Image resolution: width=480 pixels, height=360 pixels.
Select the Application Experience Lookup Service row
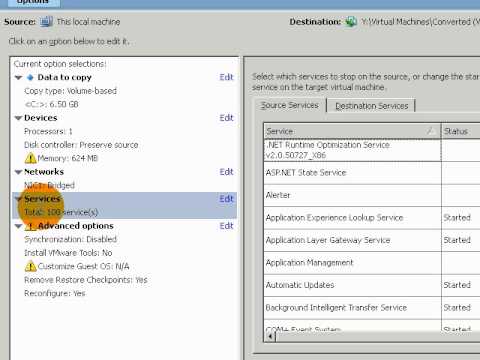tap(372, 218)
